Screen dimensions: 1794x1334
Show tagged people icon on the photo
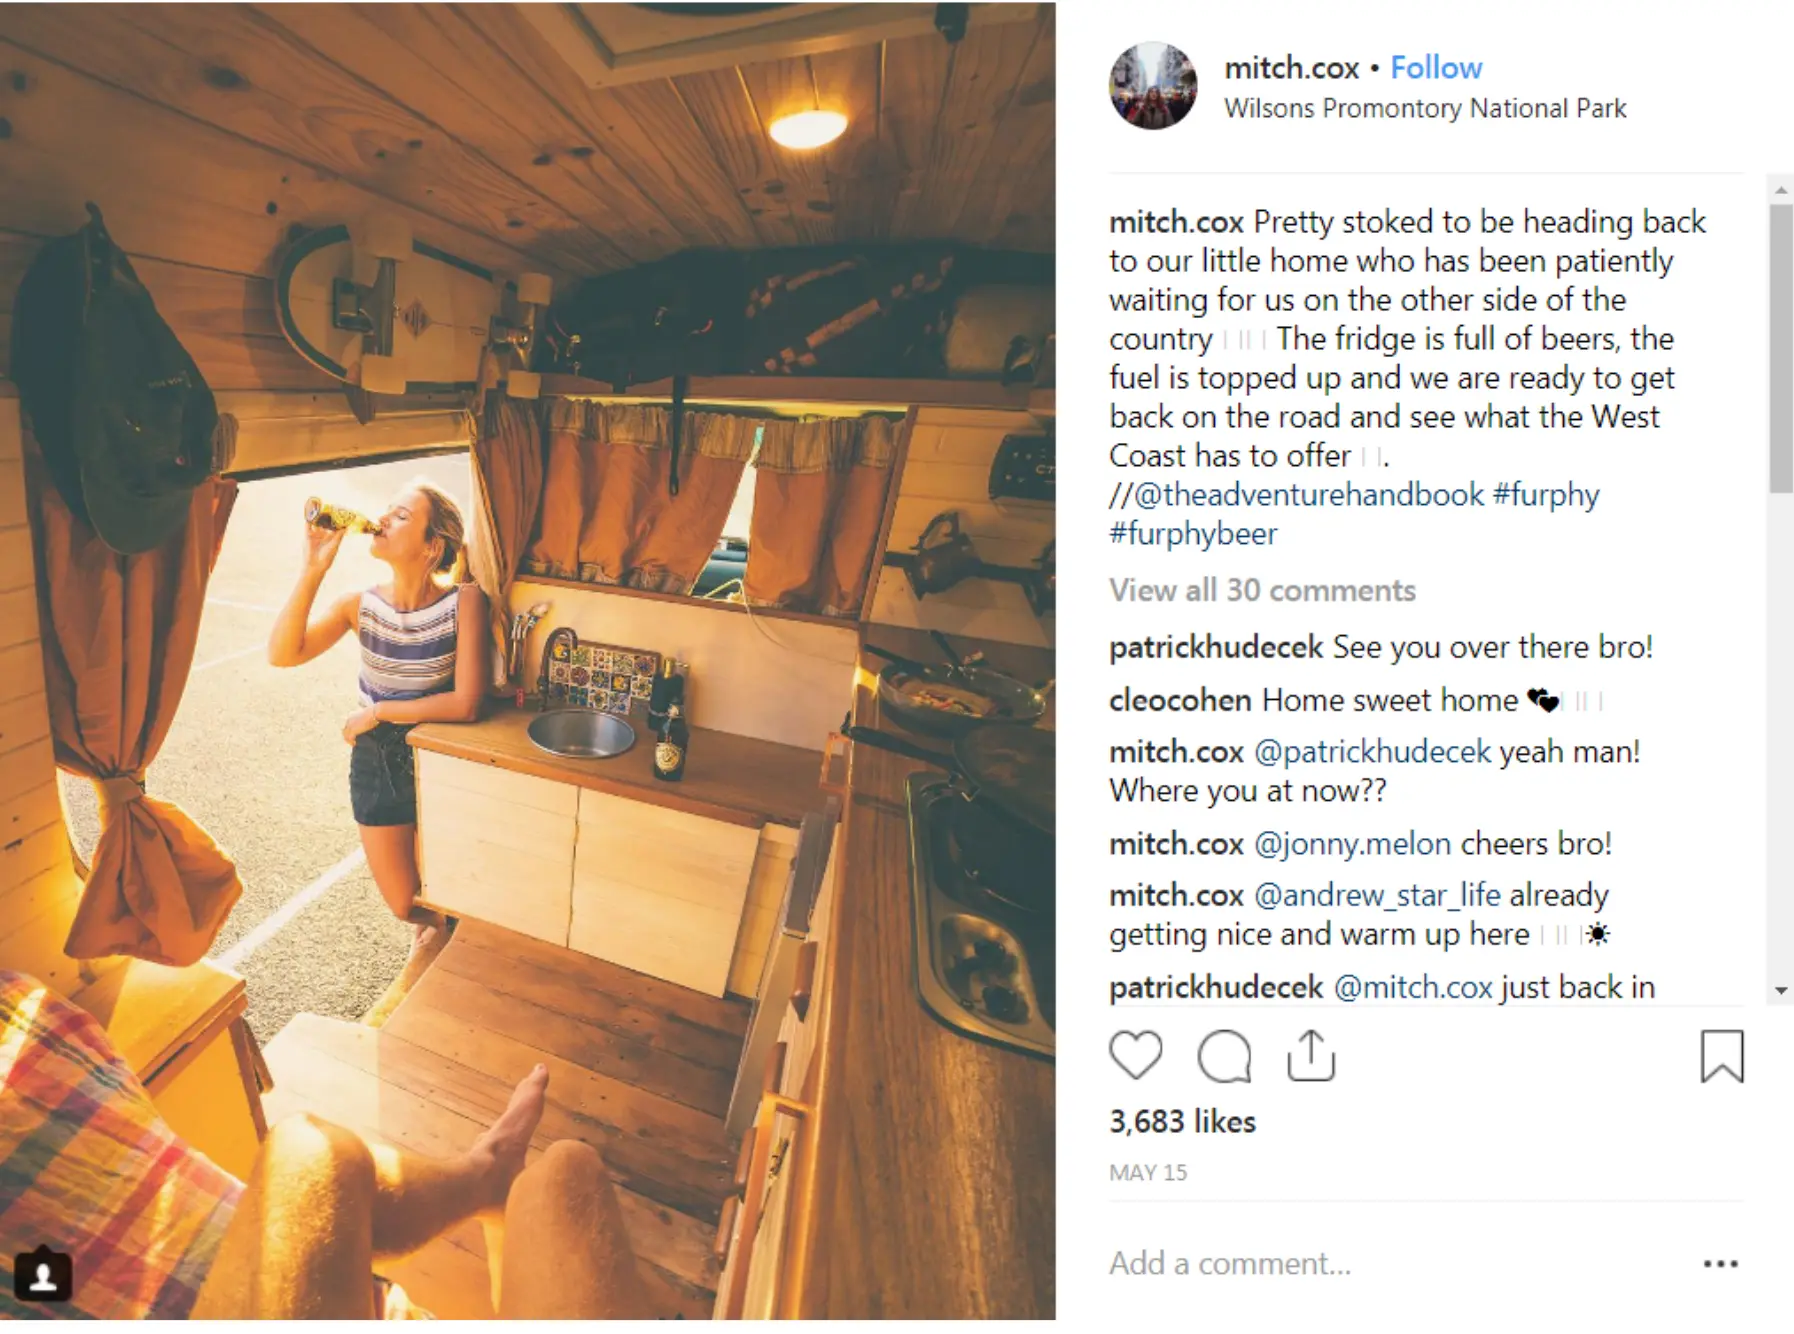point(43,1276)
